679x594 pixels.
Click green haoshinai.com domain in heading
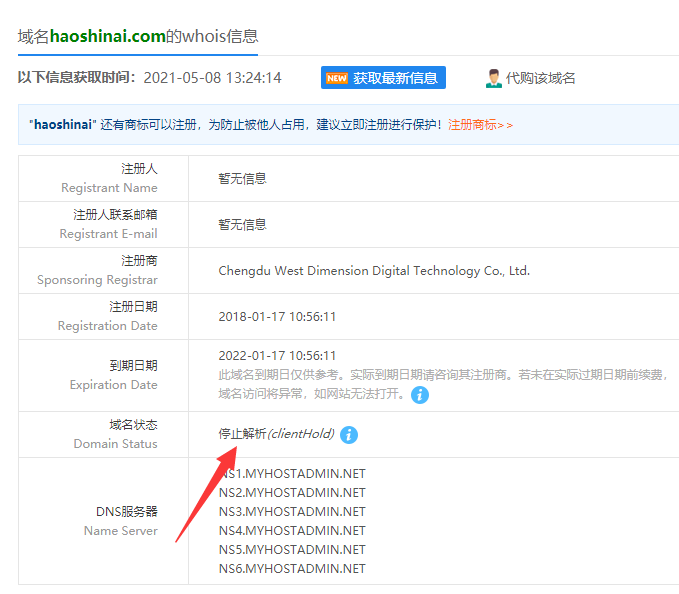(x=108, y=36)
